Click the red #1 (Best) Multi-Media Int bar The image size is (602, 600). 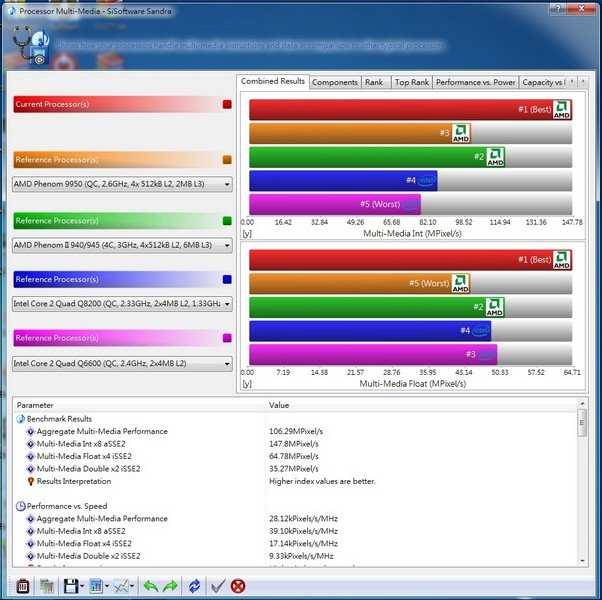pyautogui.click(x=411, y=110)
